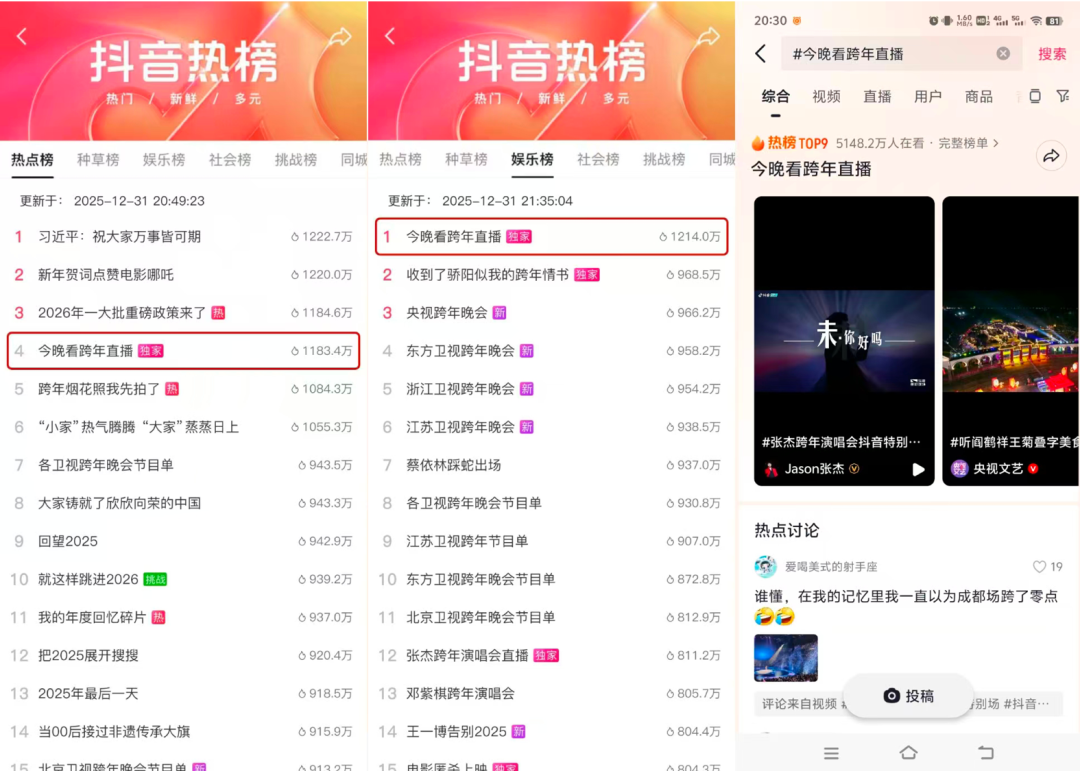Play the Jason张杰 video with the play icon
The width and height of the screenshot is (1080, 771).
[x=918, y=469]
